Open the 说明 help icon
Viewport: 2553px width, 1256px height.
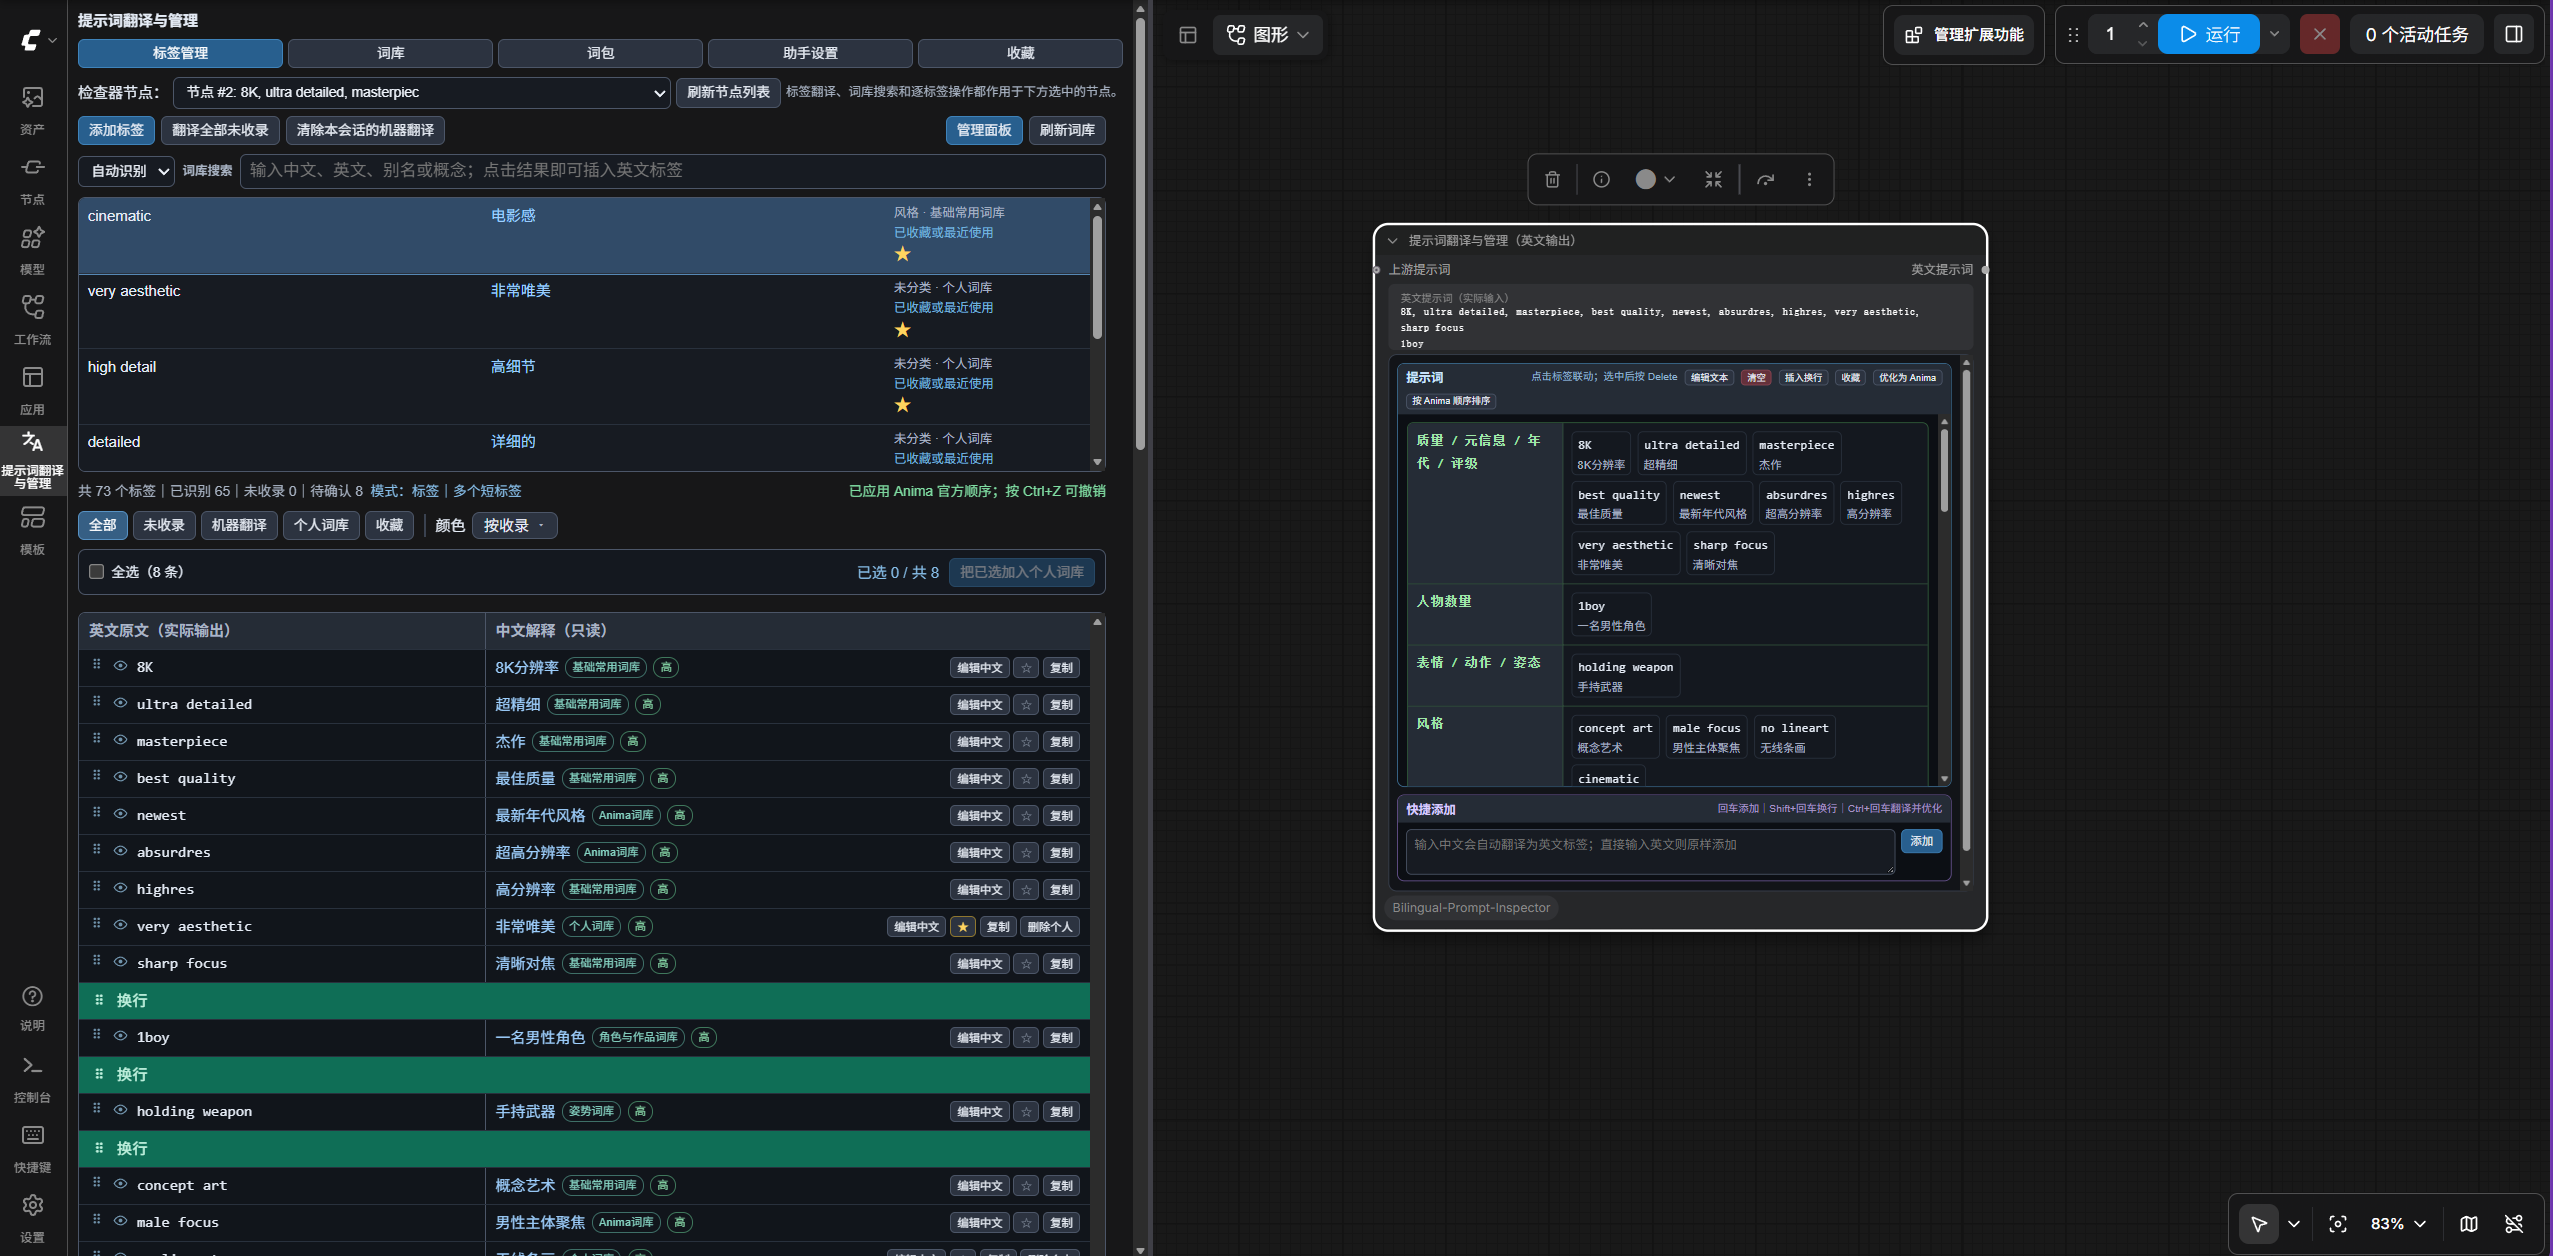pyautogui.click(x=32, y=1007)
